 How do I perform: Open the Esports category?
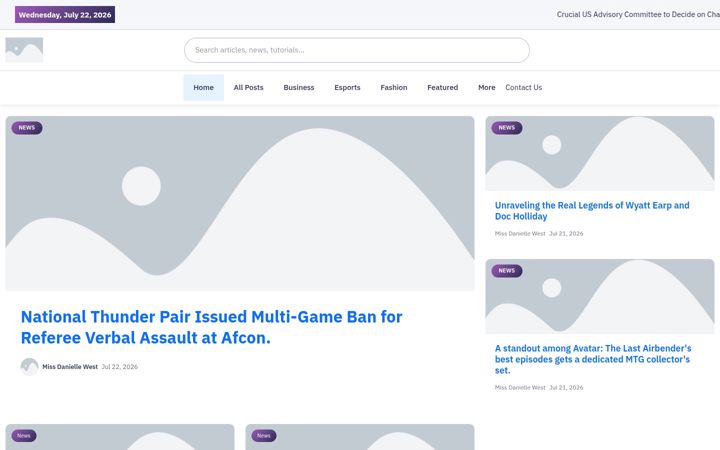(x=347, y=87)
